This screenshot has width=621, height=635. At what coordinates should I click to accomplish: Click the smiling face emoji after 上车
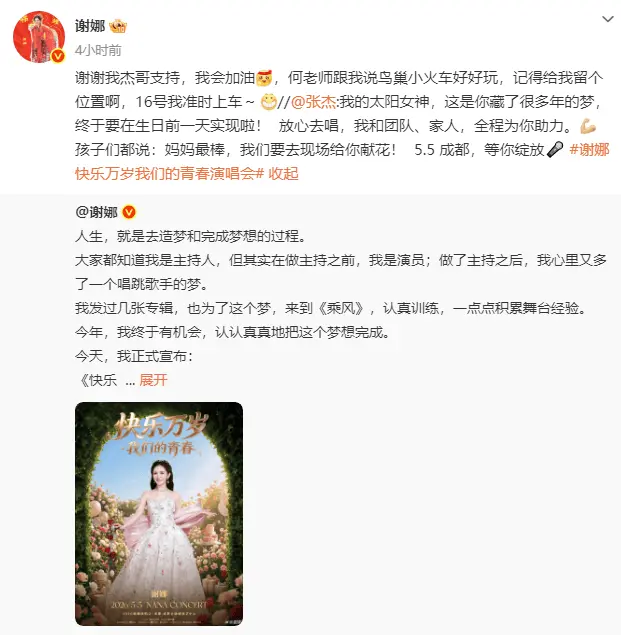[x=269, y=102]
